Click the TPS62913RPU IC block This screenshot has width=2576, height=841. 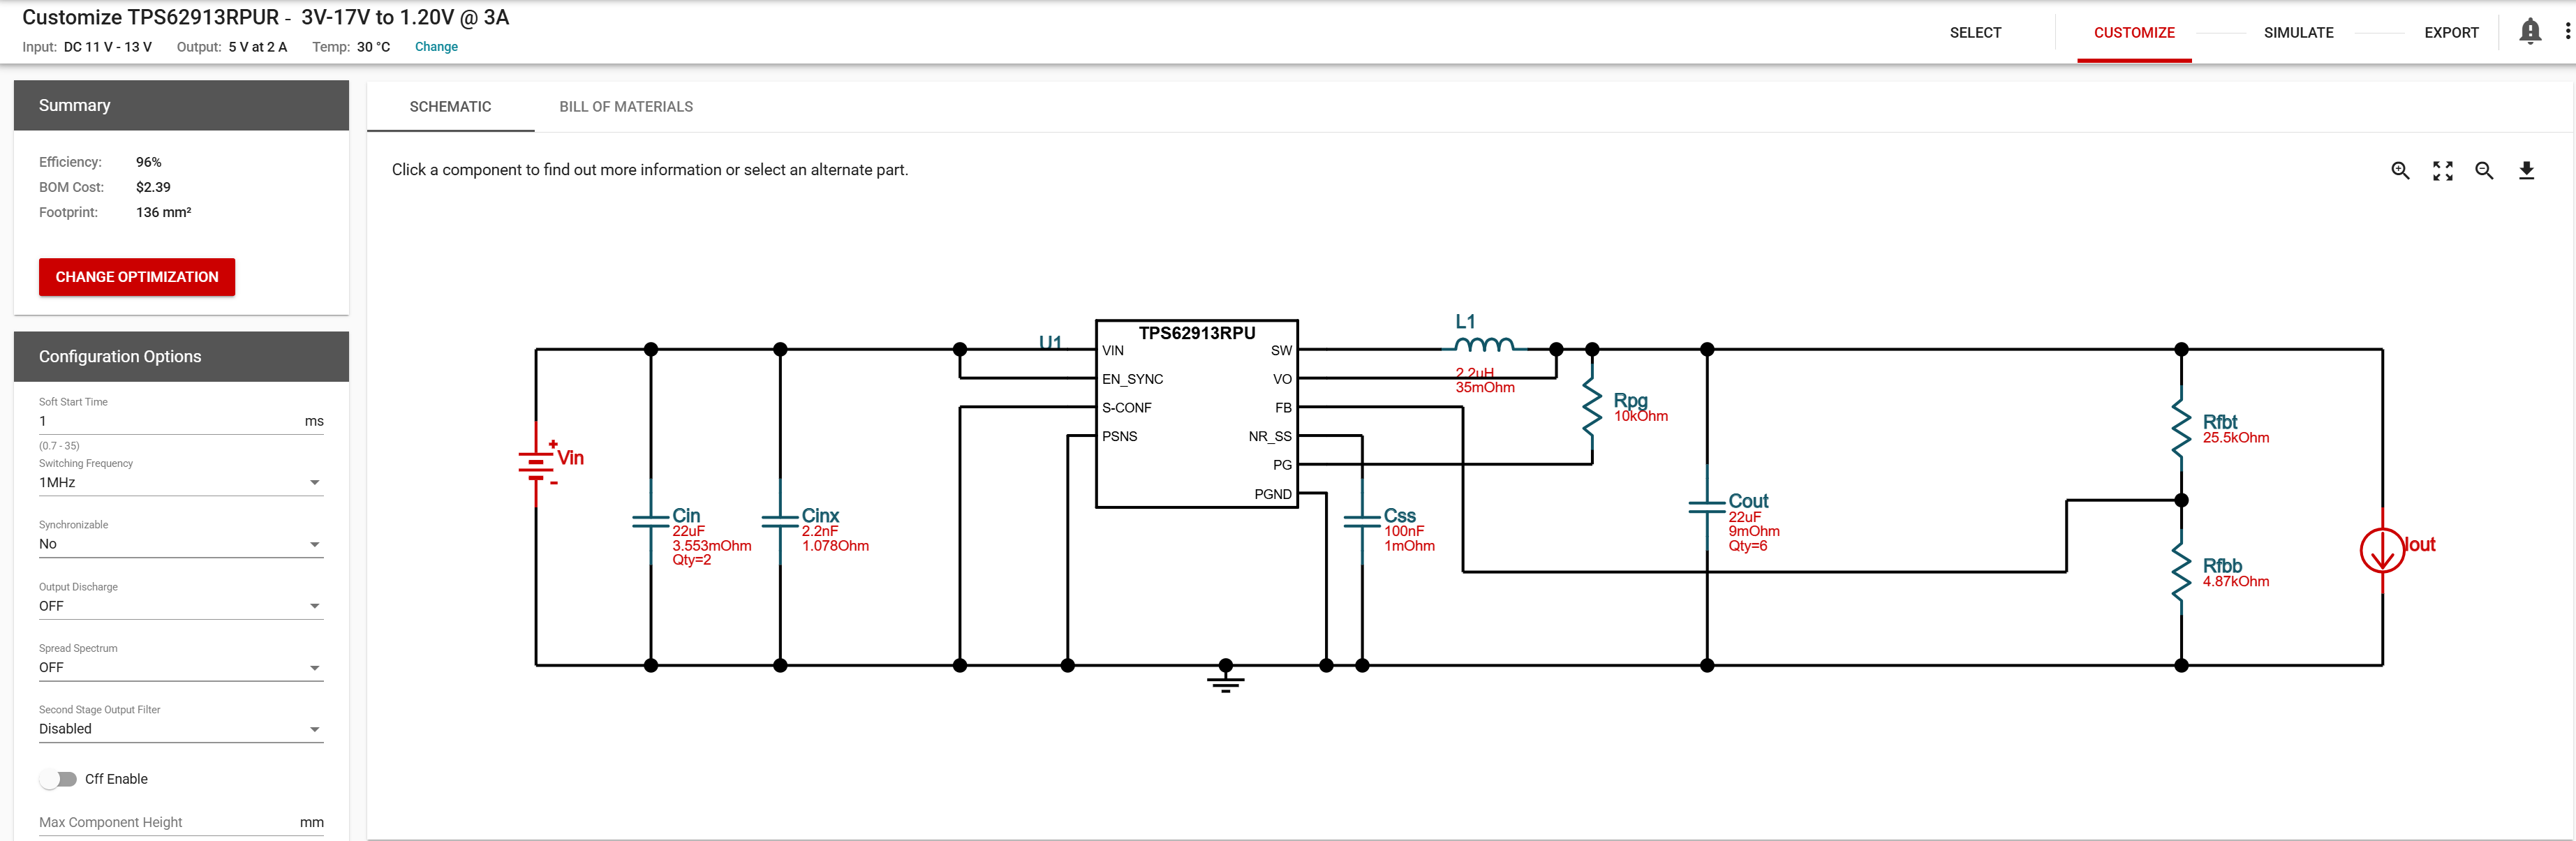[1197, 414]
